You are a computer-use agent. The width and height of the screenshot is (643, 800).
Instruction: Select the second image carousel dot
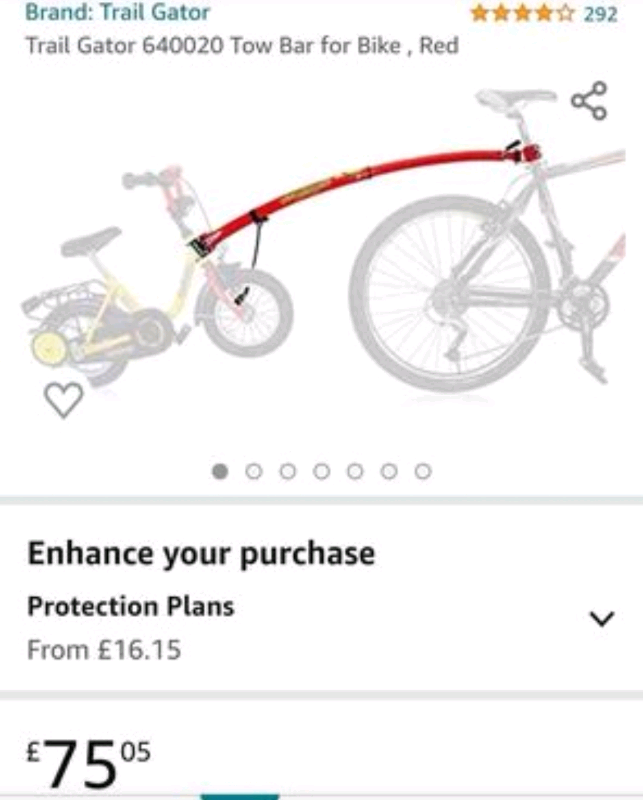click(254, 471)
